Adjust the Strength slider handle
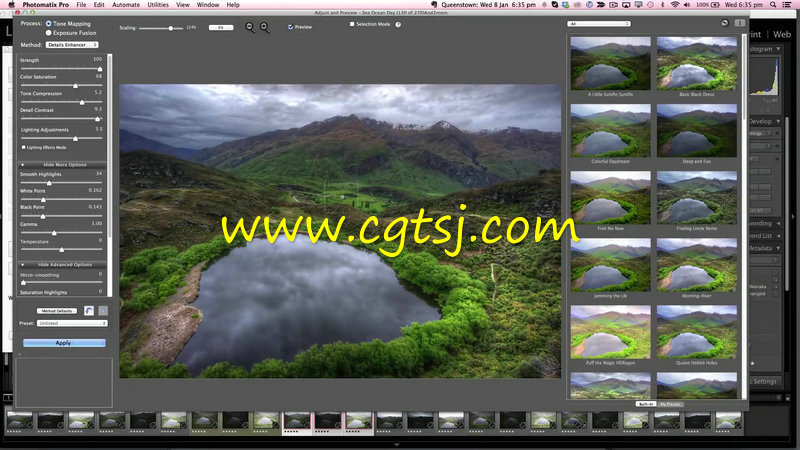Screen dimensions: 800x450 tap(99, 68)
